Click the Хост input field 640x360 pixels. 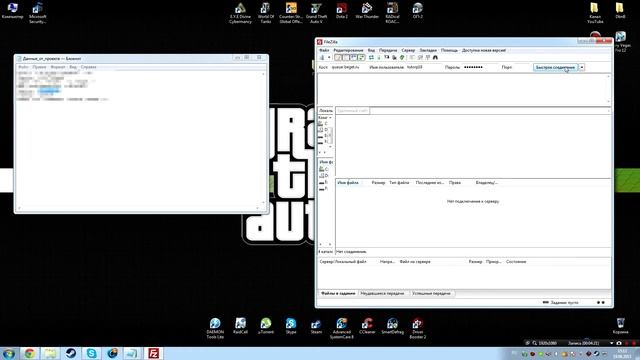pyautogui.click(x=348, y=67)
